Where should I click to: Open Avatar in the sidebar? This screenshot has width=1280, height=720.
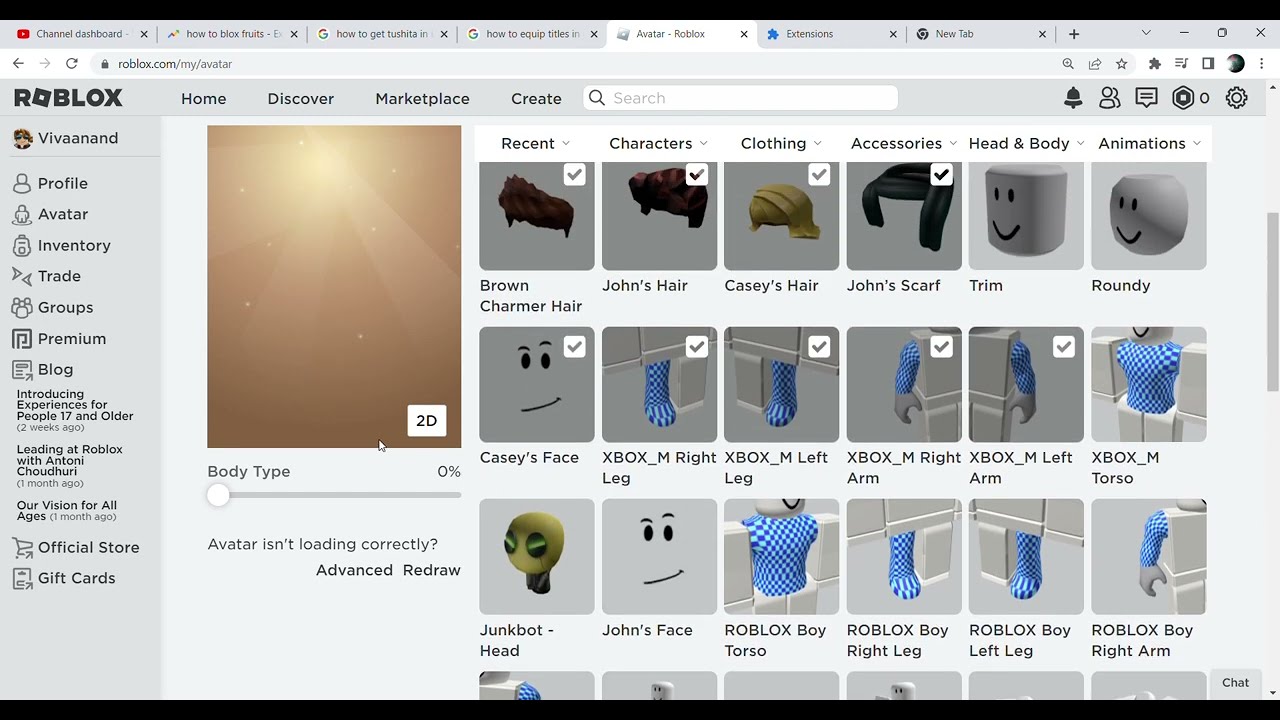point(62,214)
